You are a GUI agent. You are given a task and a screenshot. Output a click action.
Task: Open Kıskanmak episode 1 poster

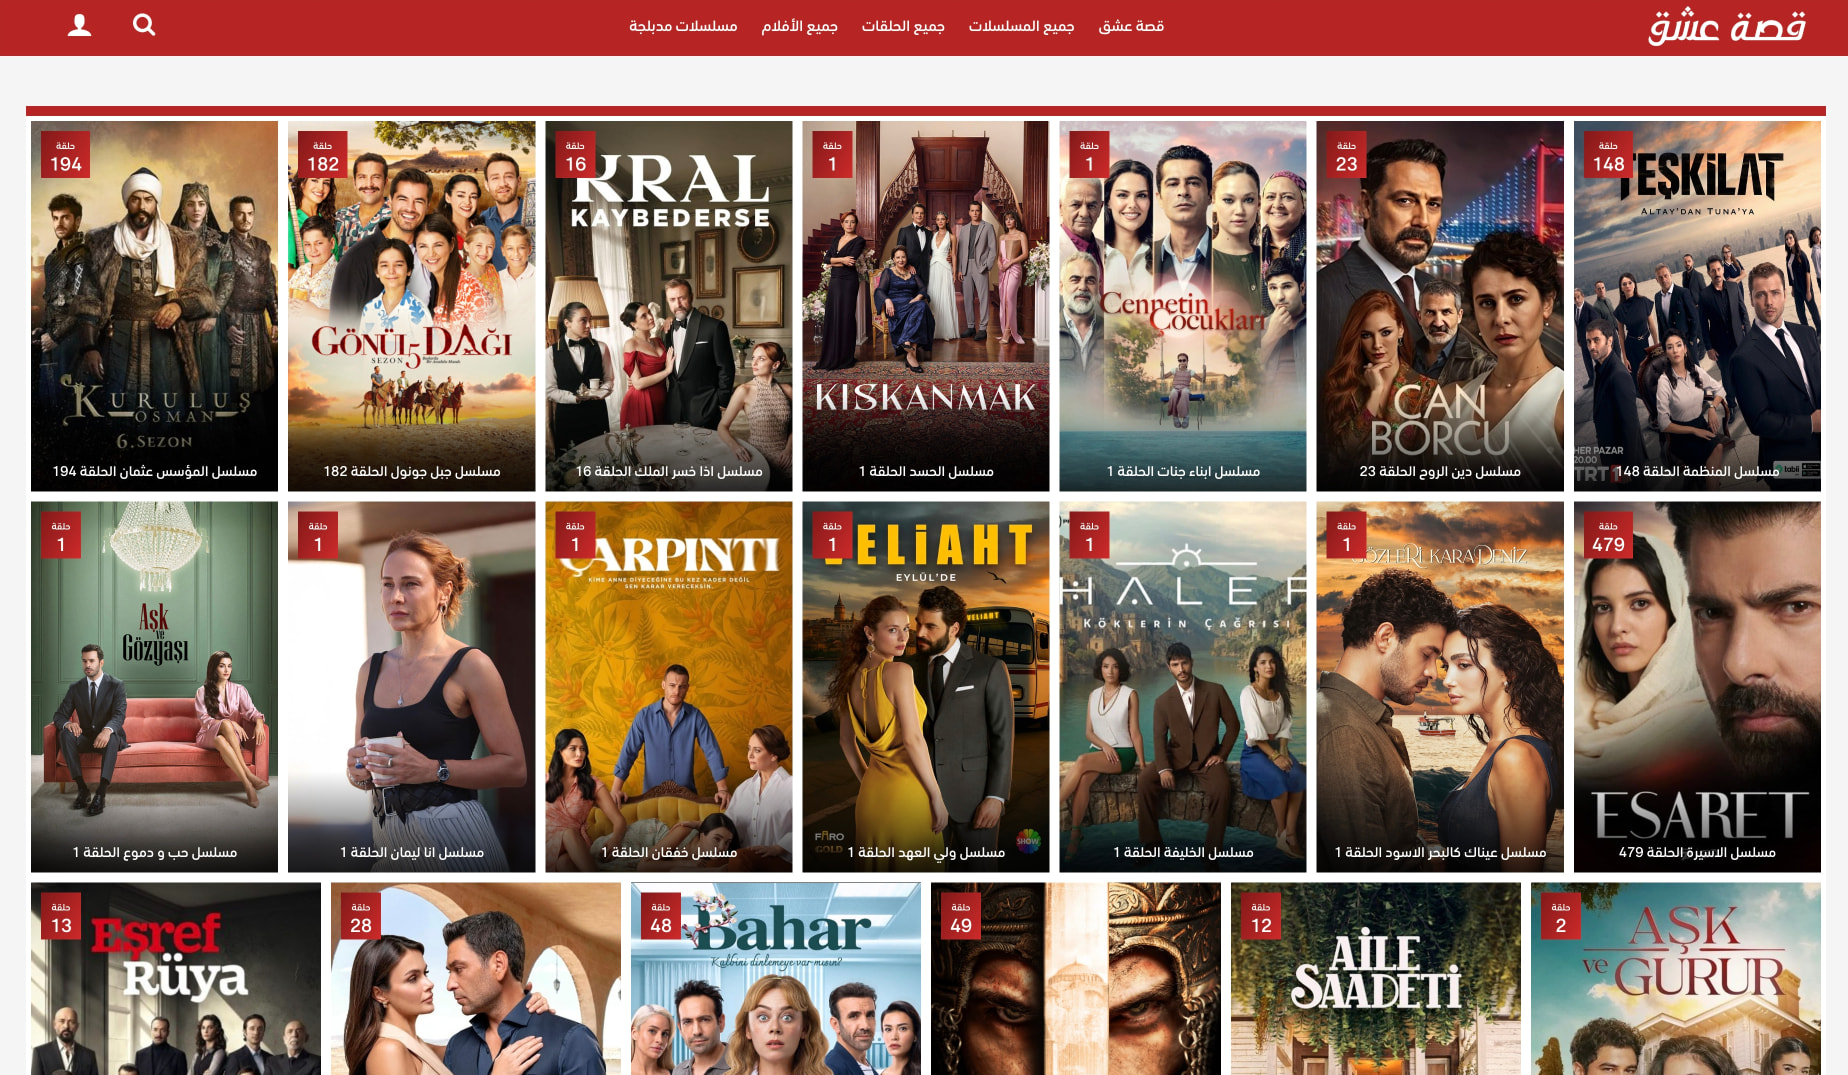tap(925, 306)
